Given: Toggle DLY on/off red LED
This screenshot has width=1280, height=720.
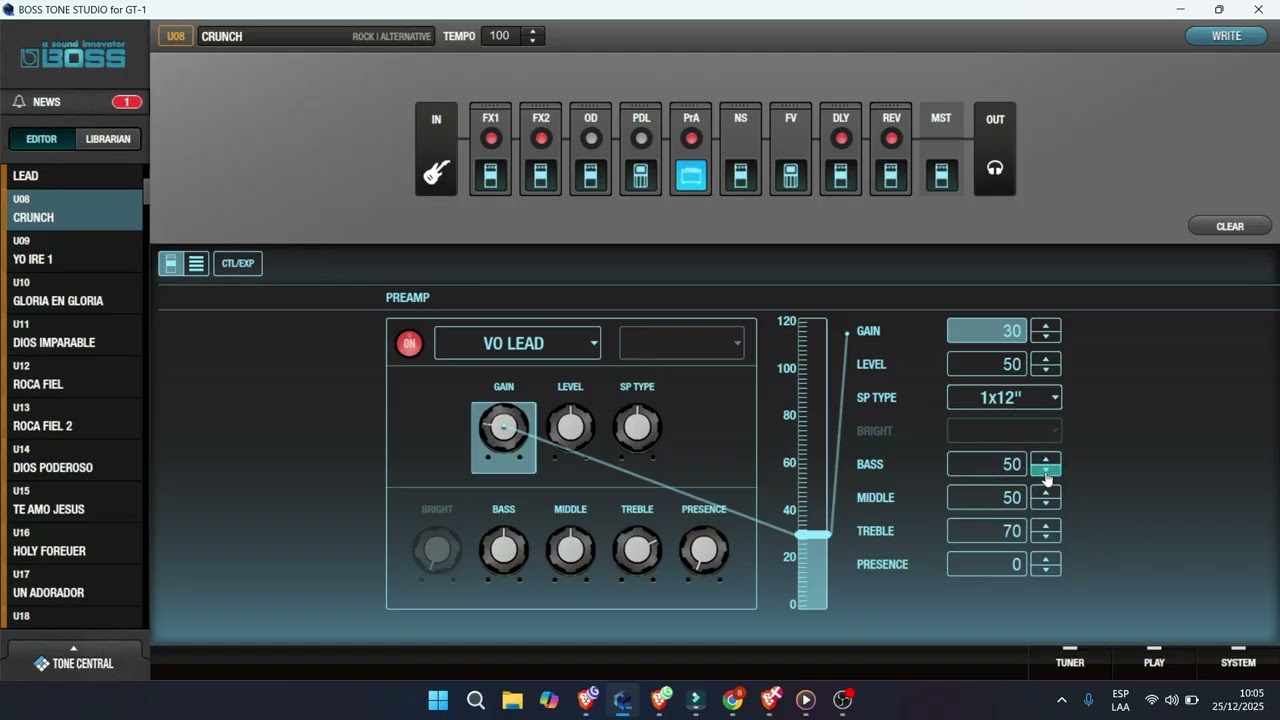Looking at the screenshot, I should click(841, 138).
